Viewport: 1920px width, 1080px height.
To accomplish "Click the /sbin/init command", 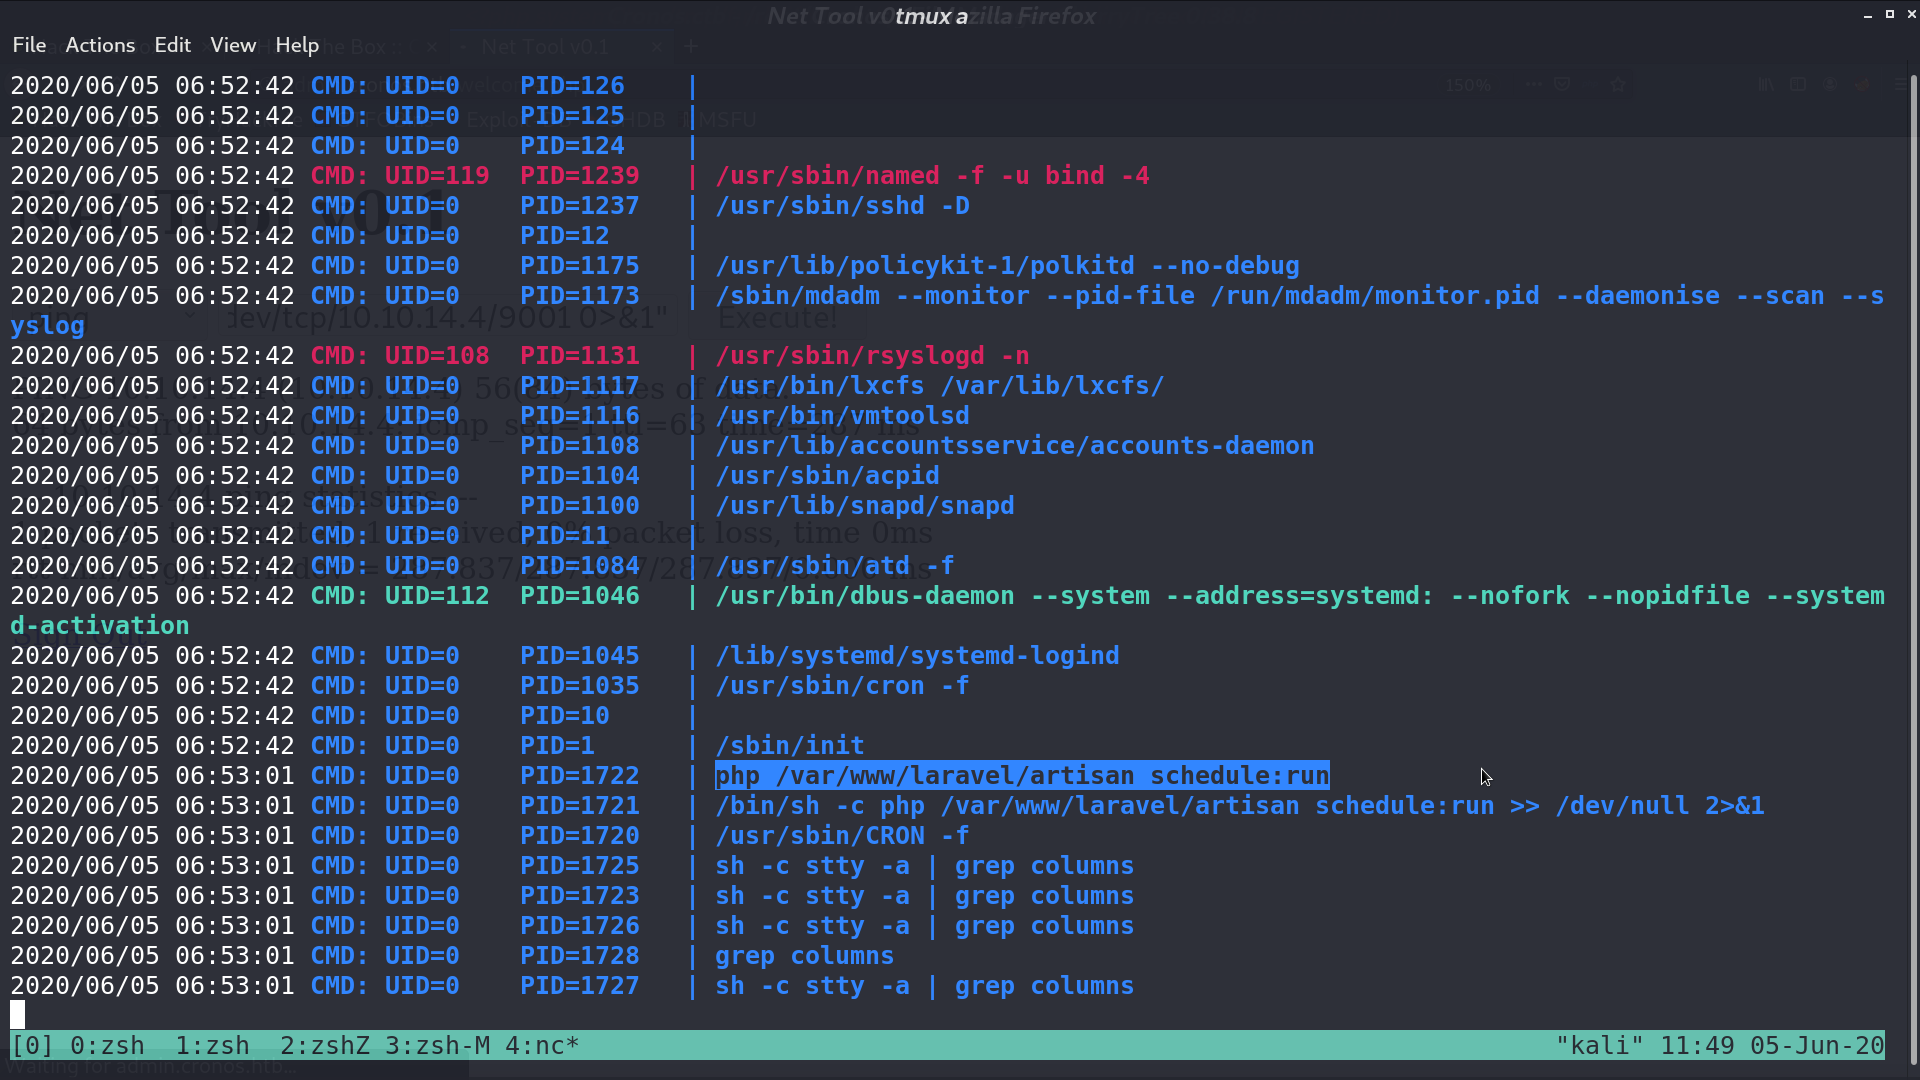I will (x=790, y=746).
